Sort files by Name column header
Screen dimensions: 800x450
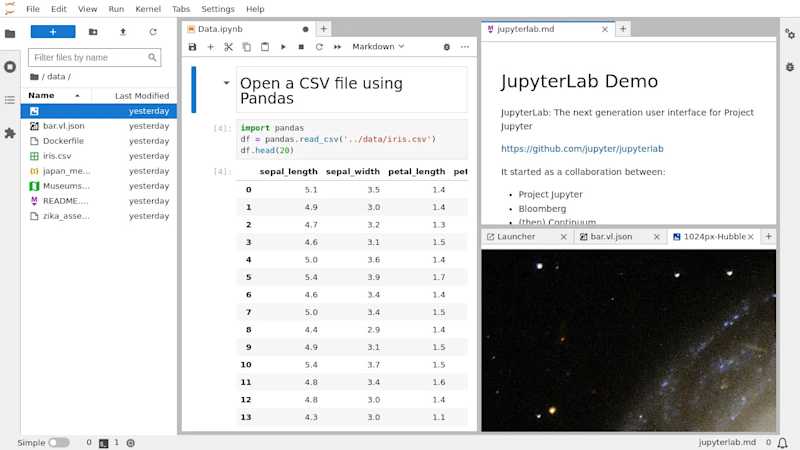point(56,95)
